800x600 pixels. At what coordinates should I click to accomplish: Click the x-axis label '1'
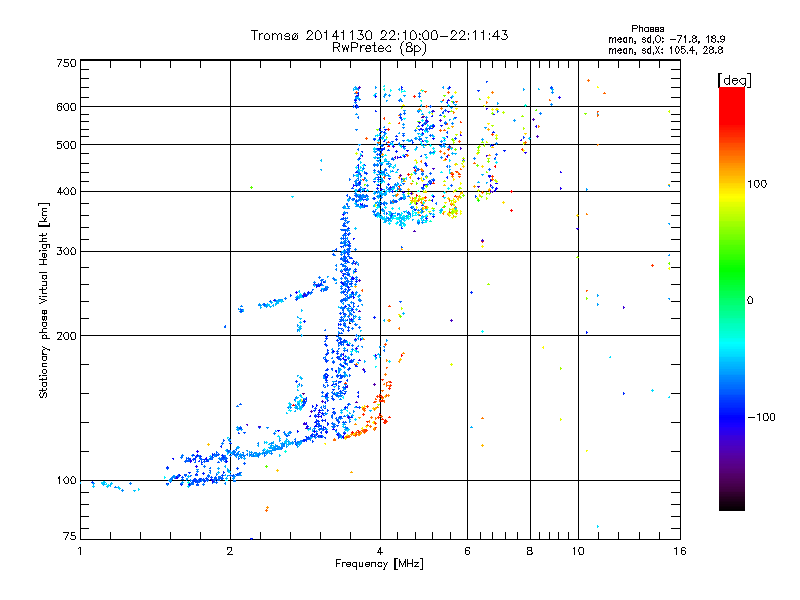pos(80,551)
